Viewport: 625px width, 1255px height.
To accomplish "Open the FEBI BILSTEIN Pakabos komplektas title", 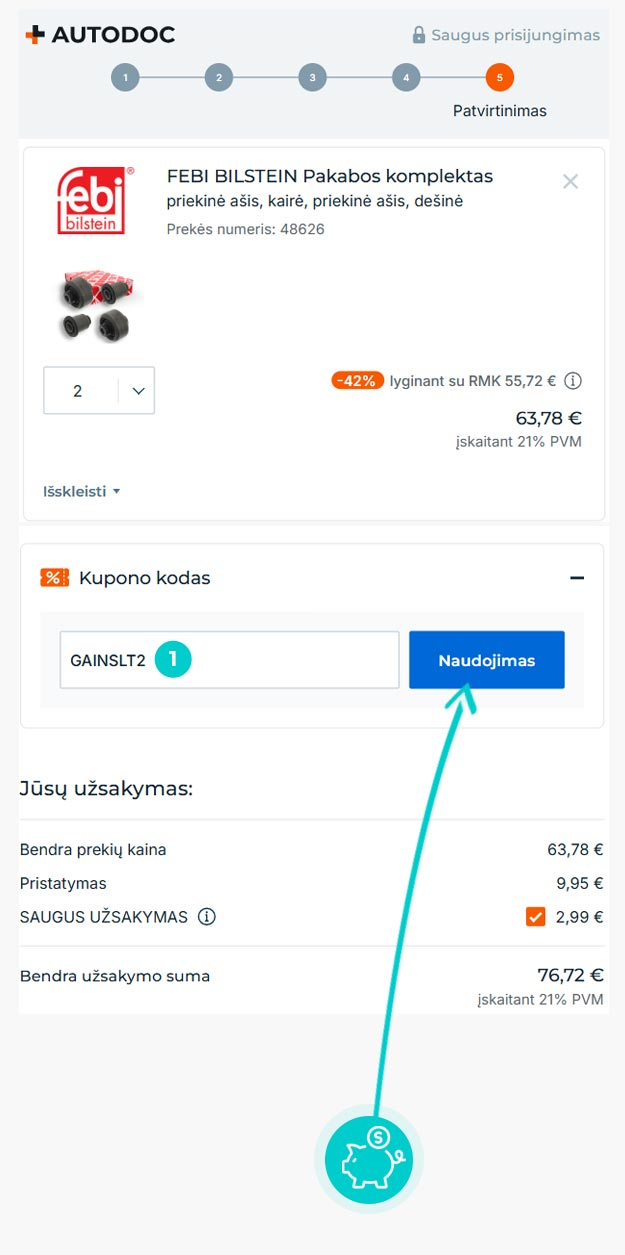I will (x=330, y=176).
